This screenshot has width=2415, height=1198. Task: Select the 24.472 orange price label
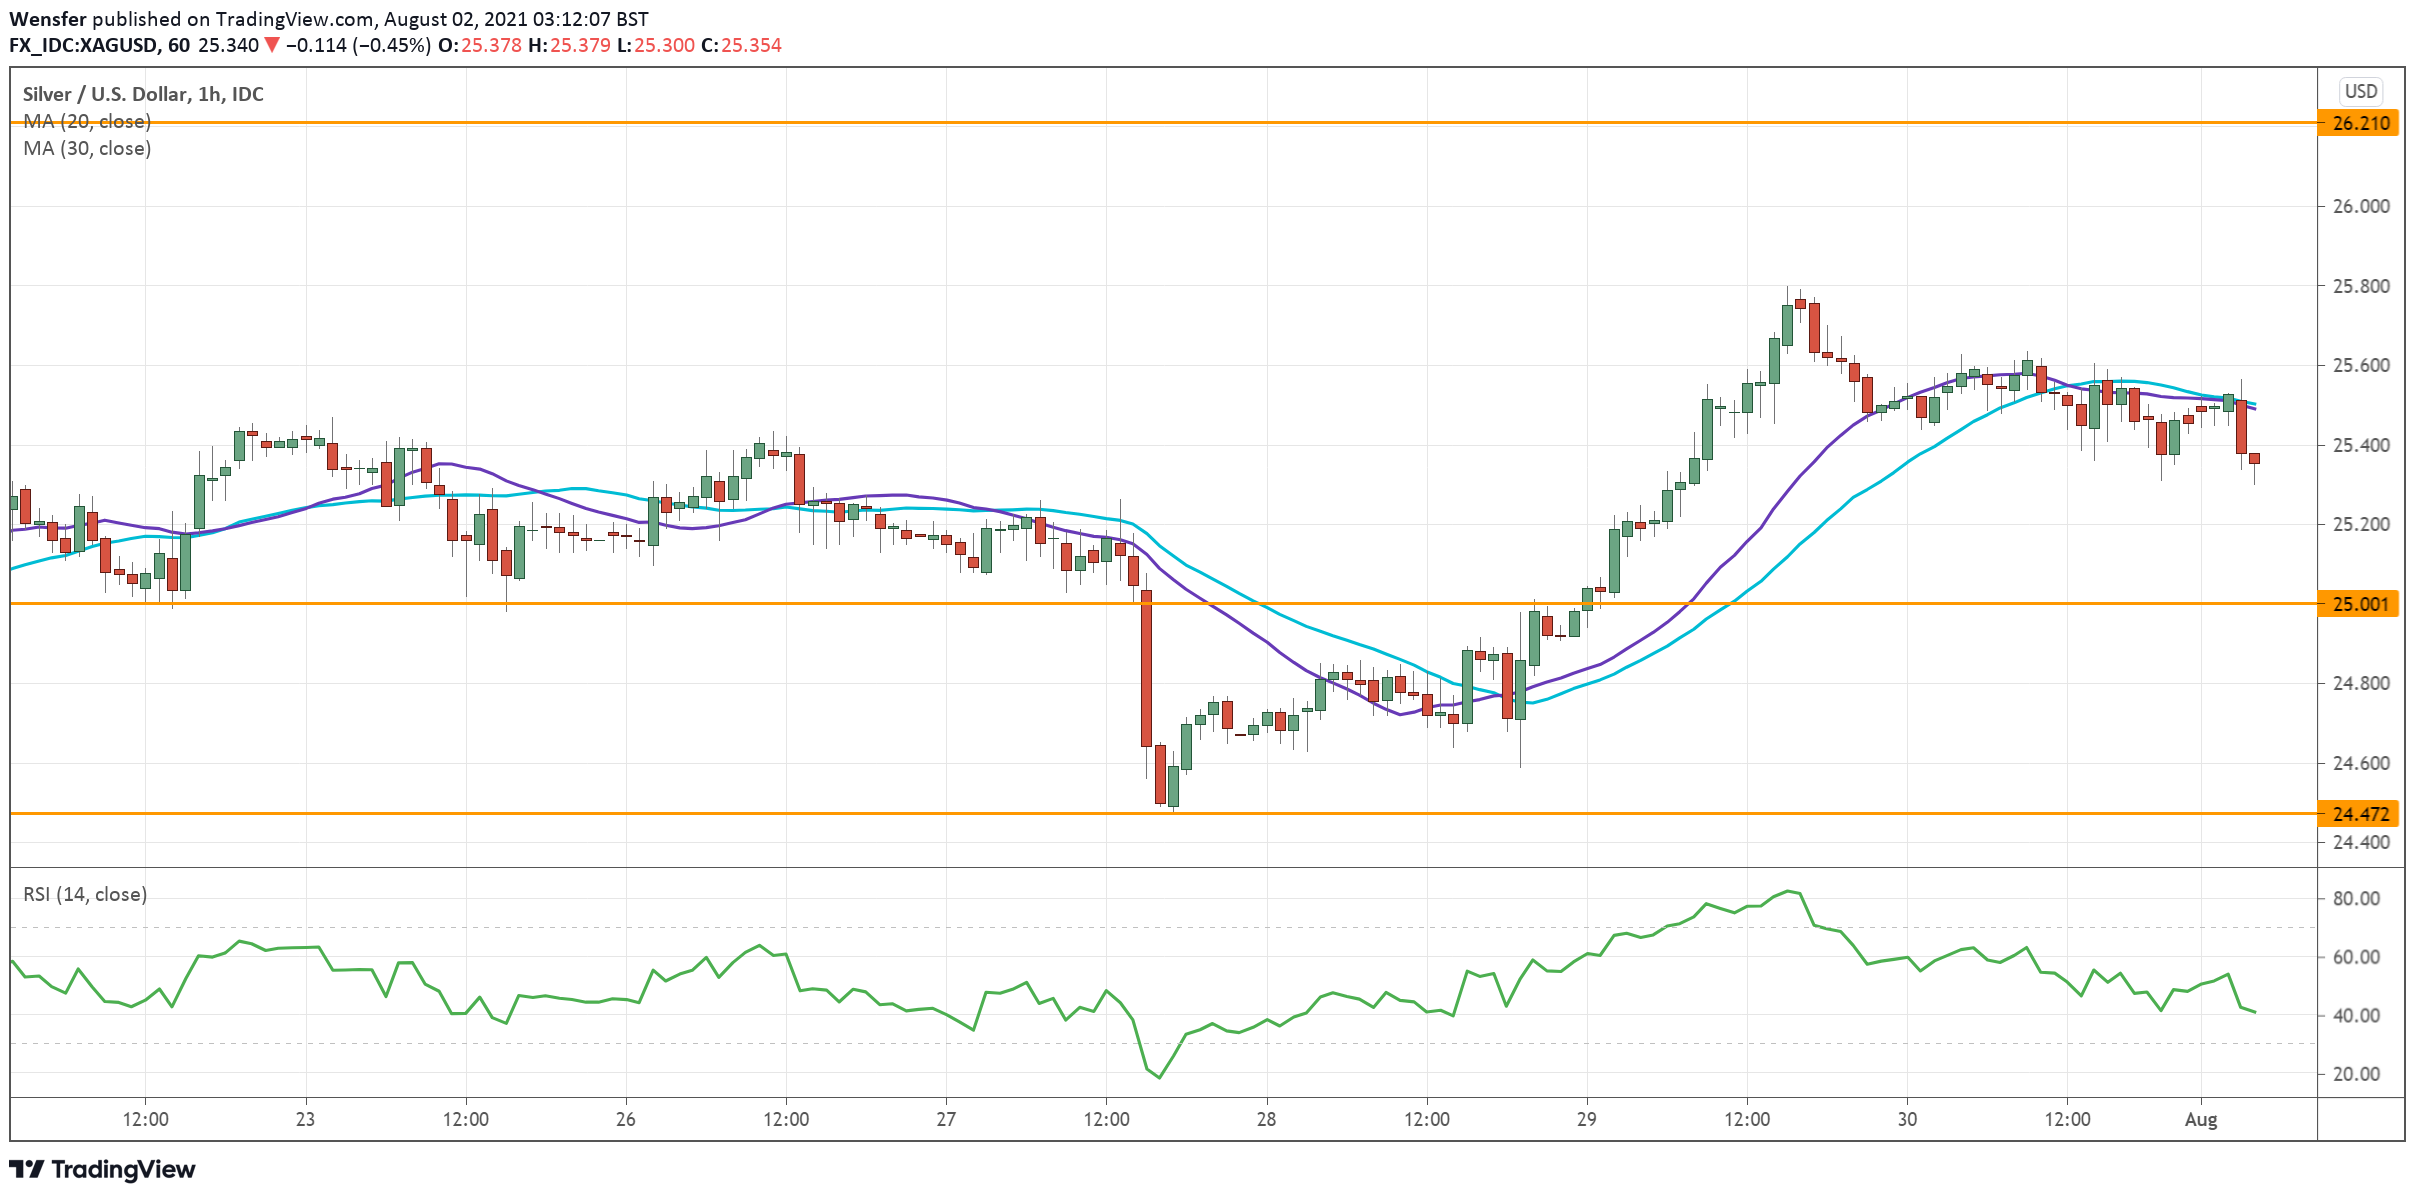coord(2360,814)
